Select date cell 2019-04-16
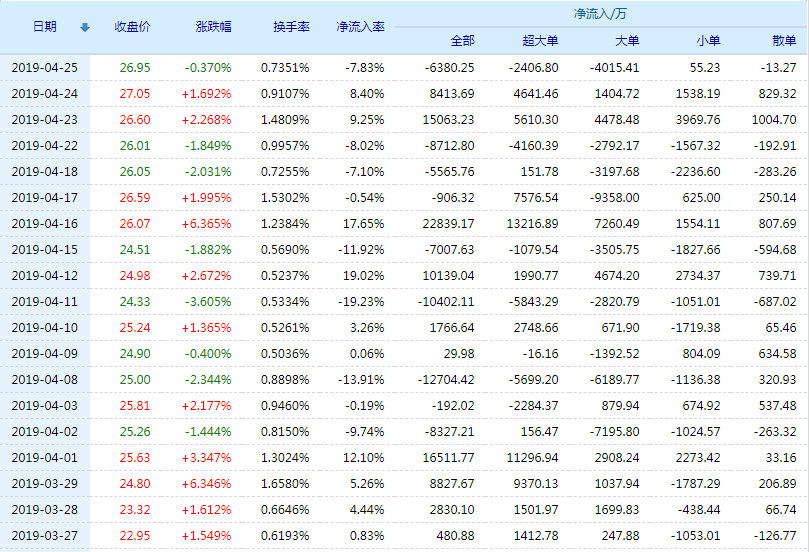 pyautogui.click(x=44, y=224)
